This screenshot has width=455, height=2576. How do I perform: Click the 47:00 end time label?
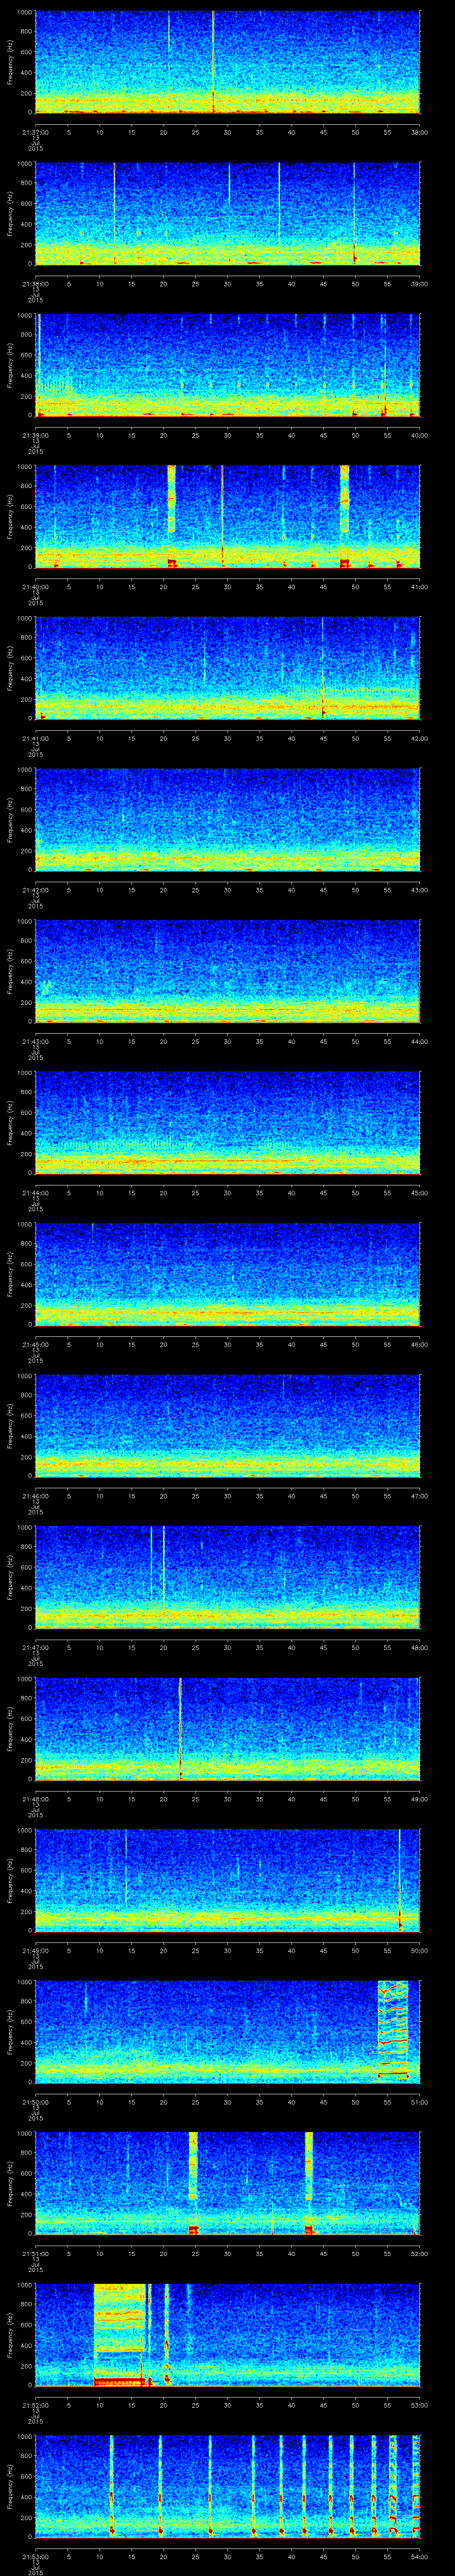click(420, 1496)
